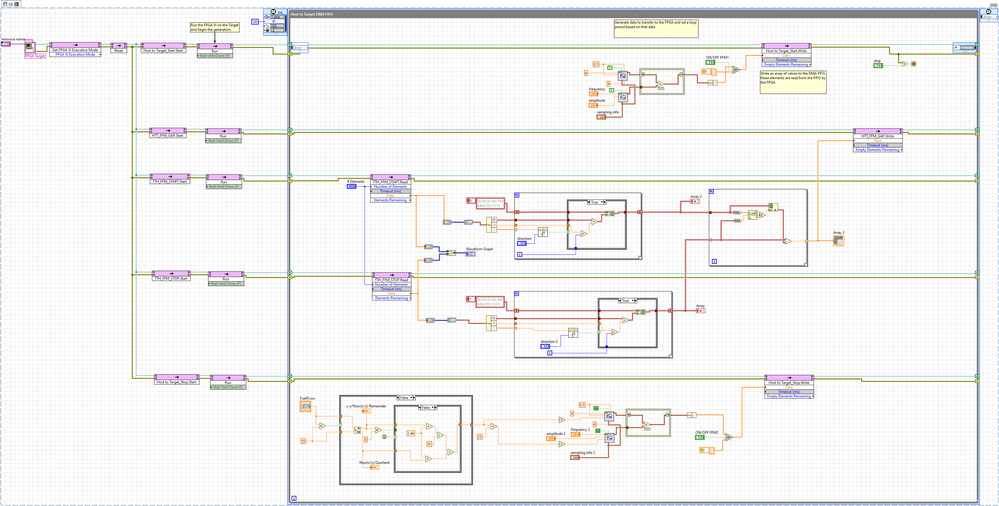Screen dimensions: 999x506
Task: Select the Host to Target_Stop.Start node
Action: tap(176, 379)
